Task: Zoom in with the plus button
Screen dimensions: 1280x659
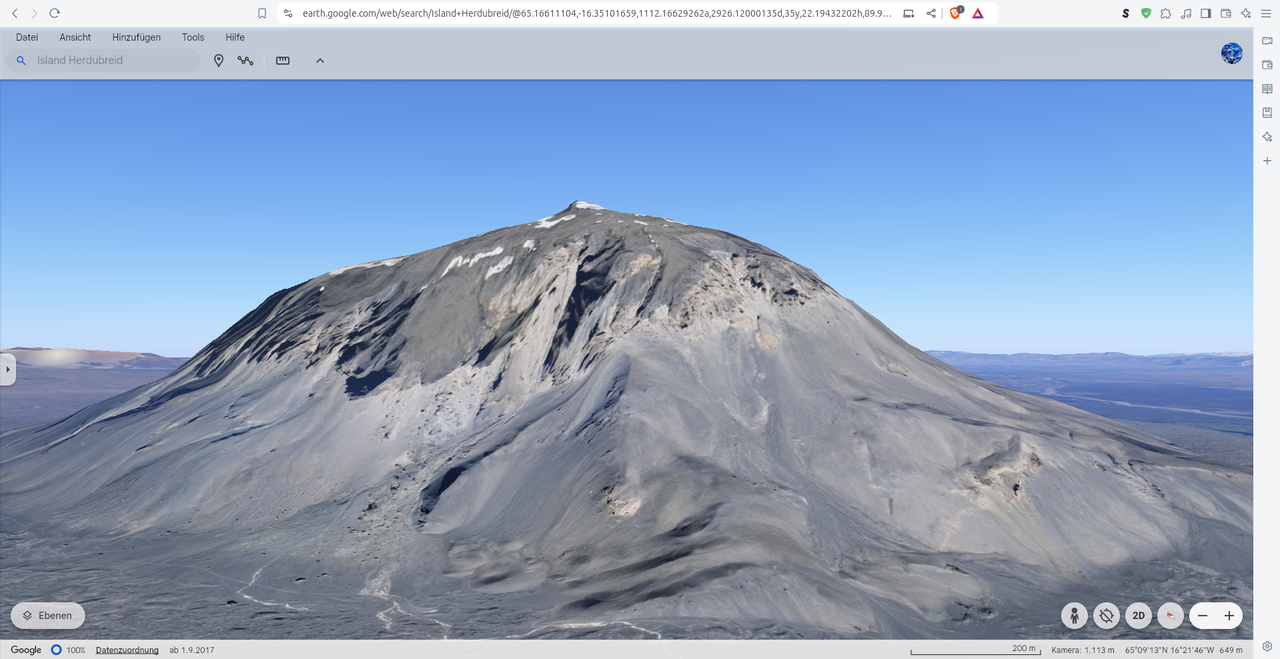Action: (x=1229, y=616)
